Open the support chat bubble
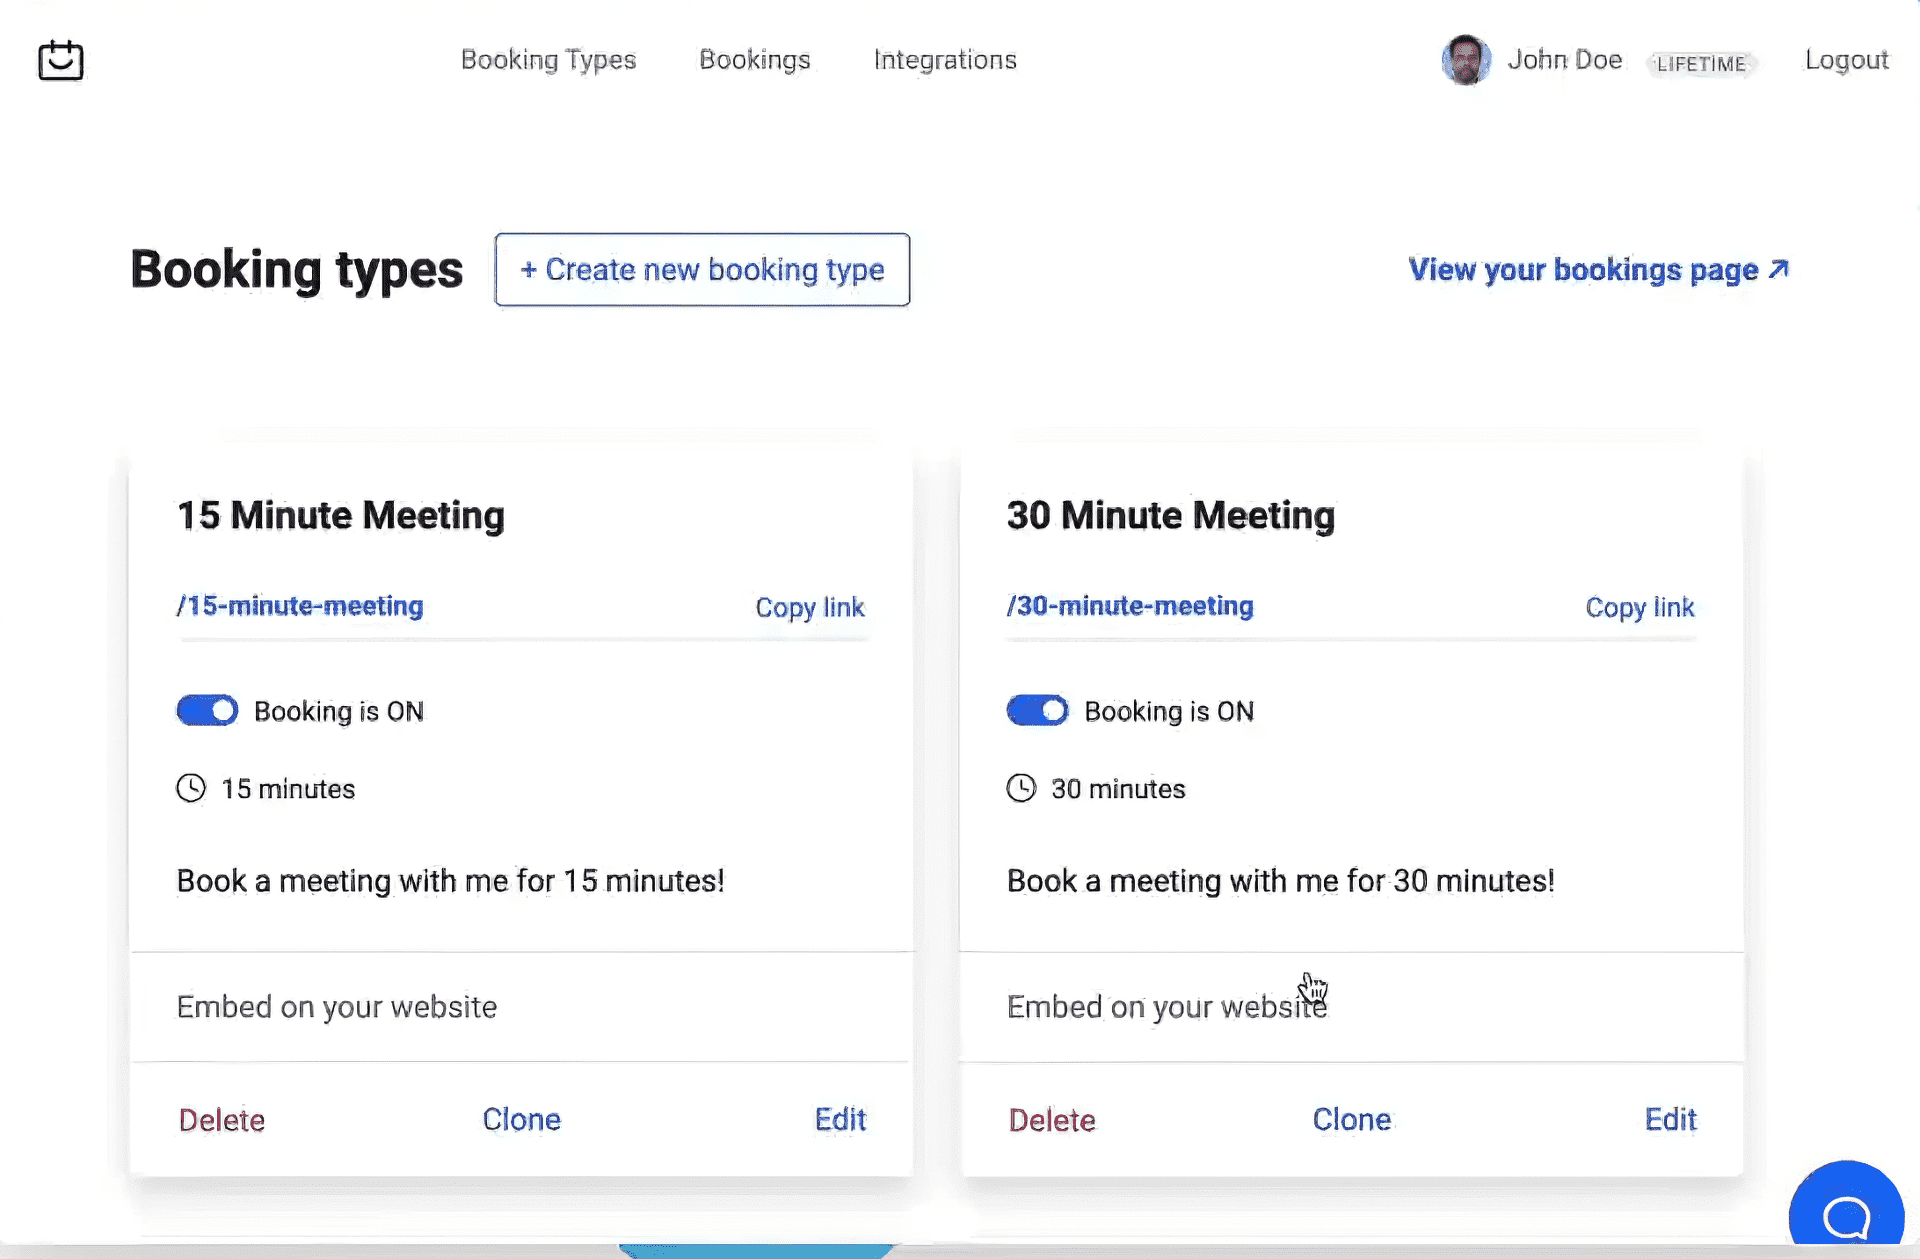 (1846, 1215)
